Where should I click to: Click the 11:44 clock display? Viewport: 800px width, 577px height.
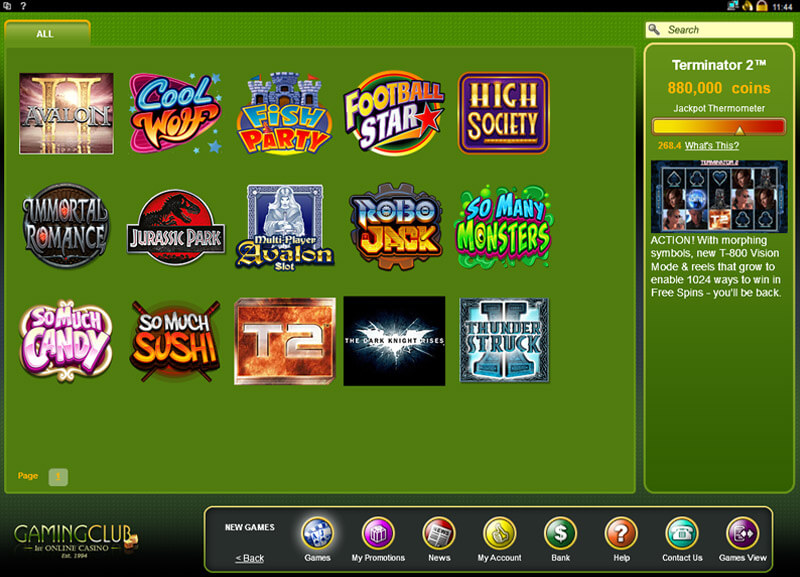[x=782, y=7]
